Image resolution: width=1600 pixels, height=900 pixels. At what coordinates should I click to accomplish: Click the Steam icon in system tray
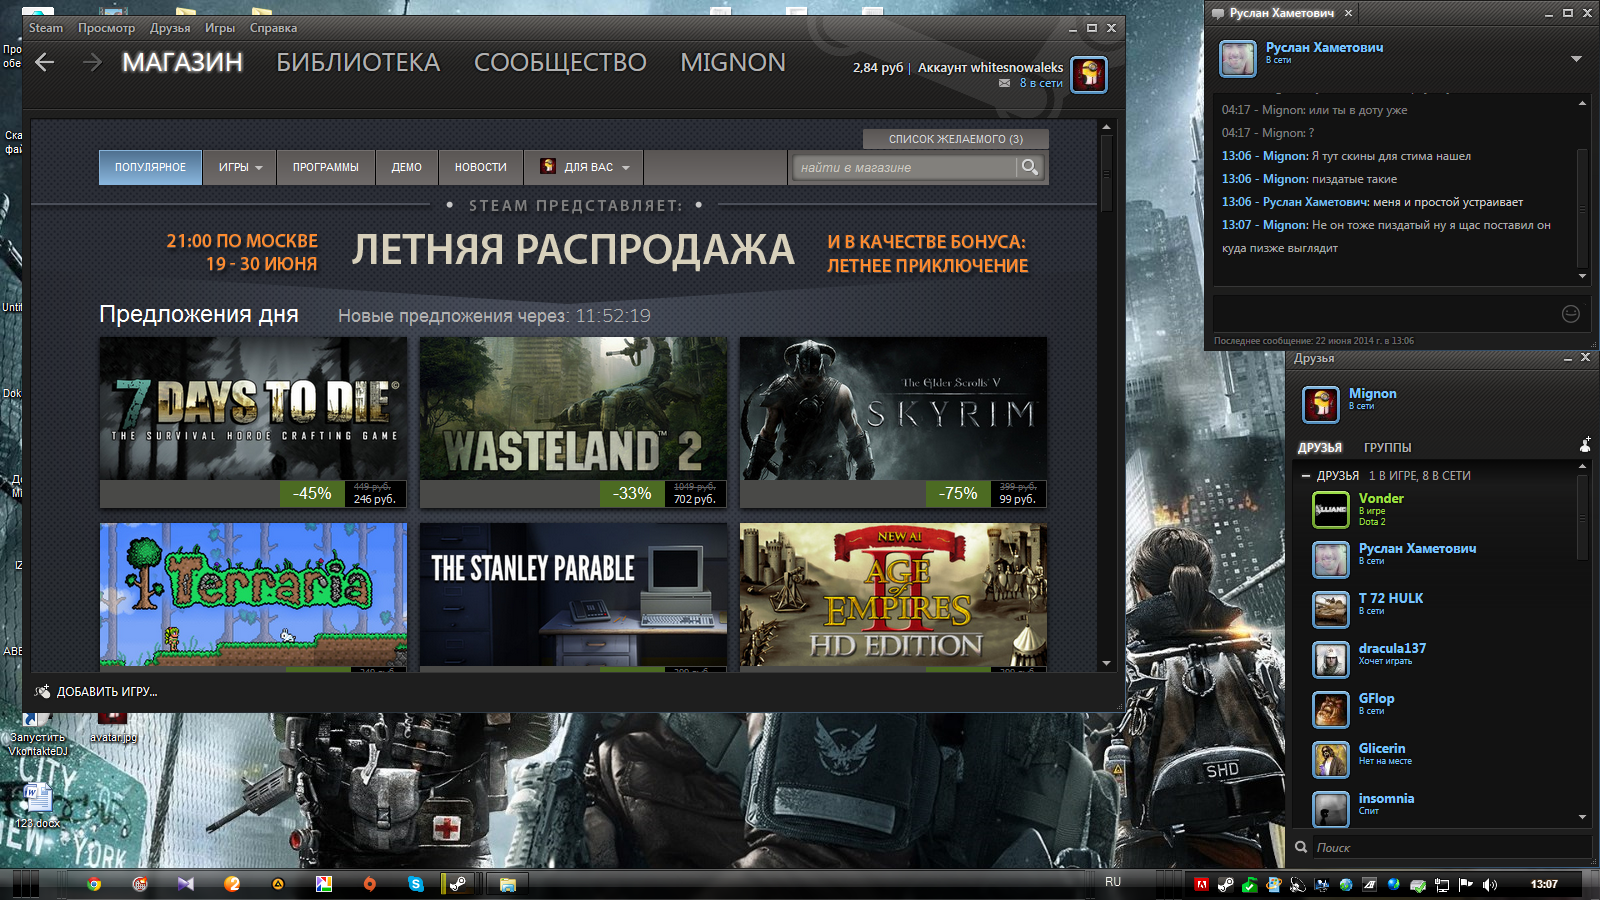point(1225,884)
